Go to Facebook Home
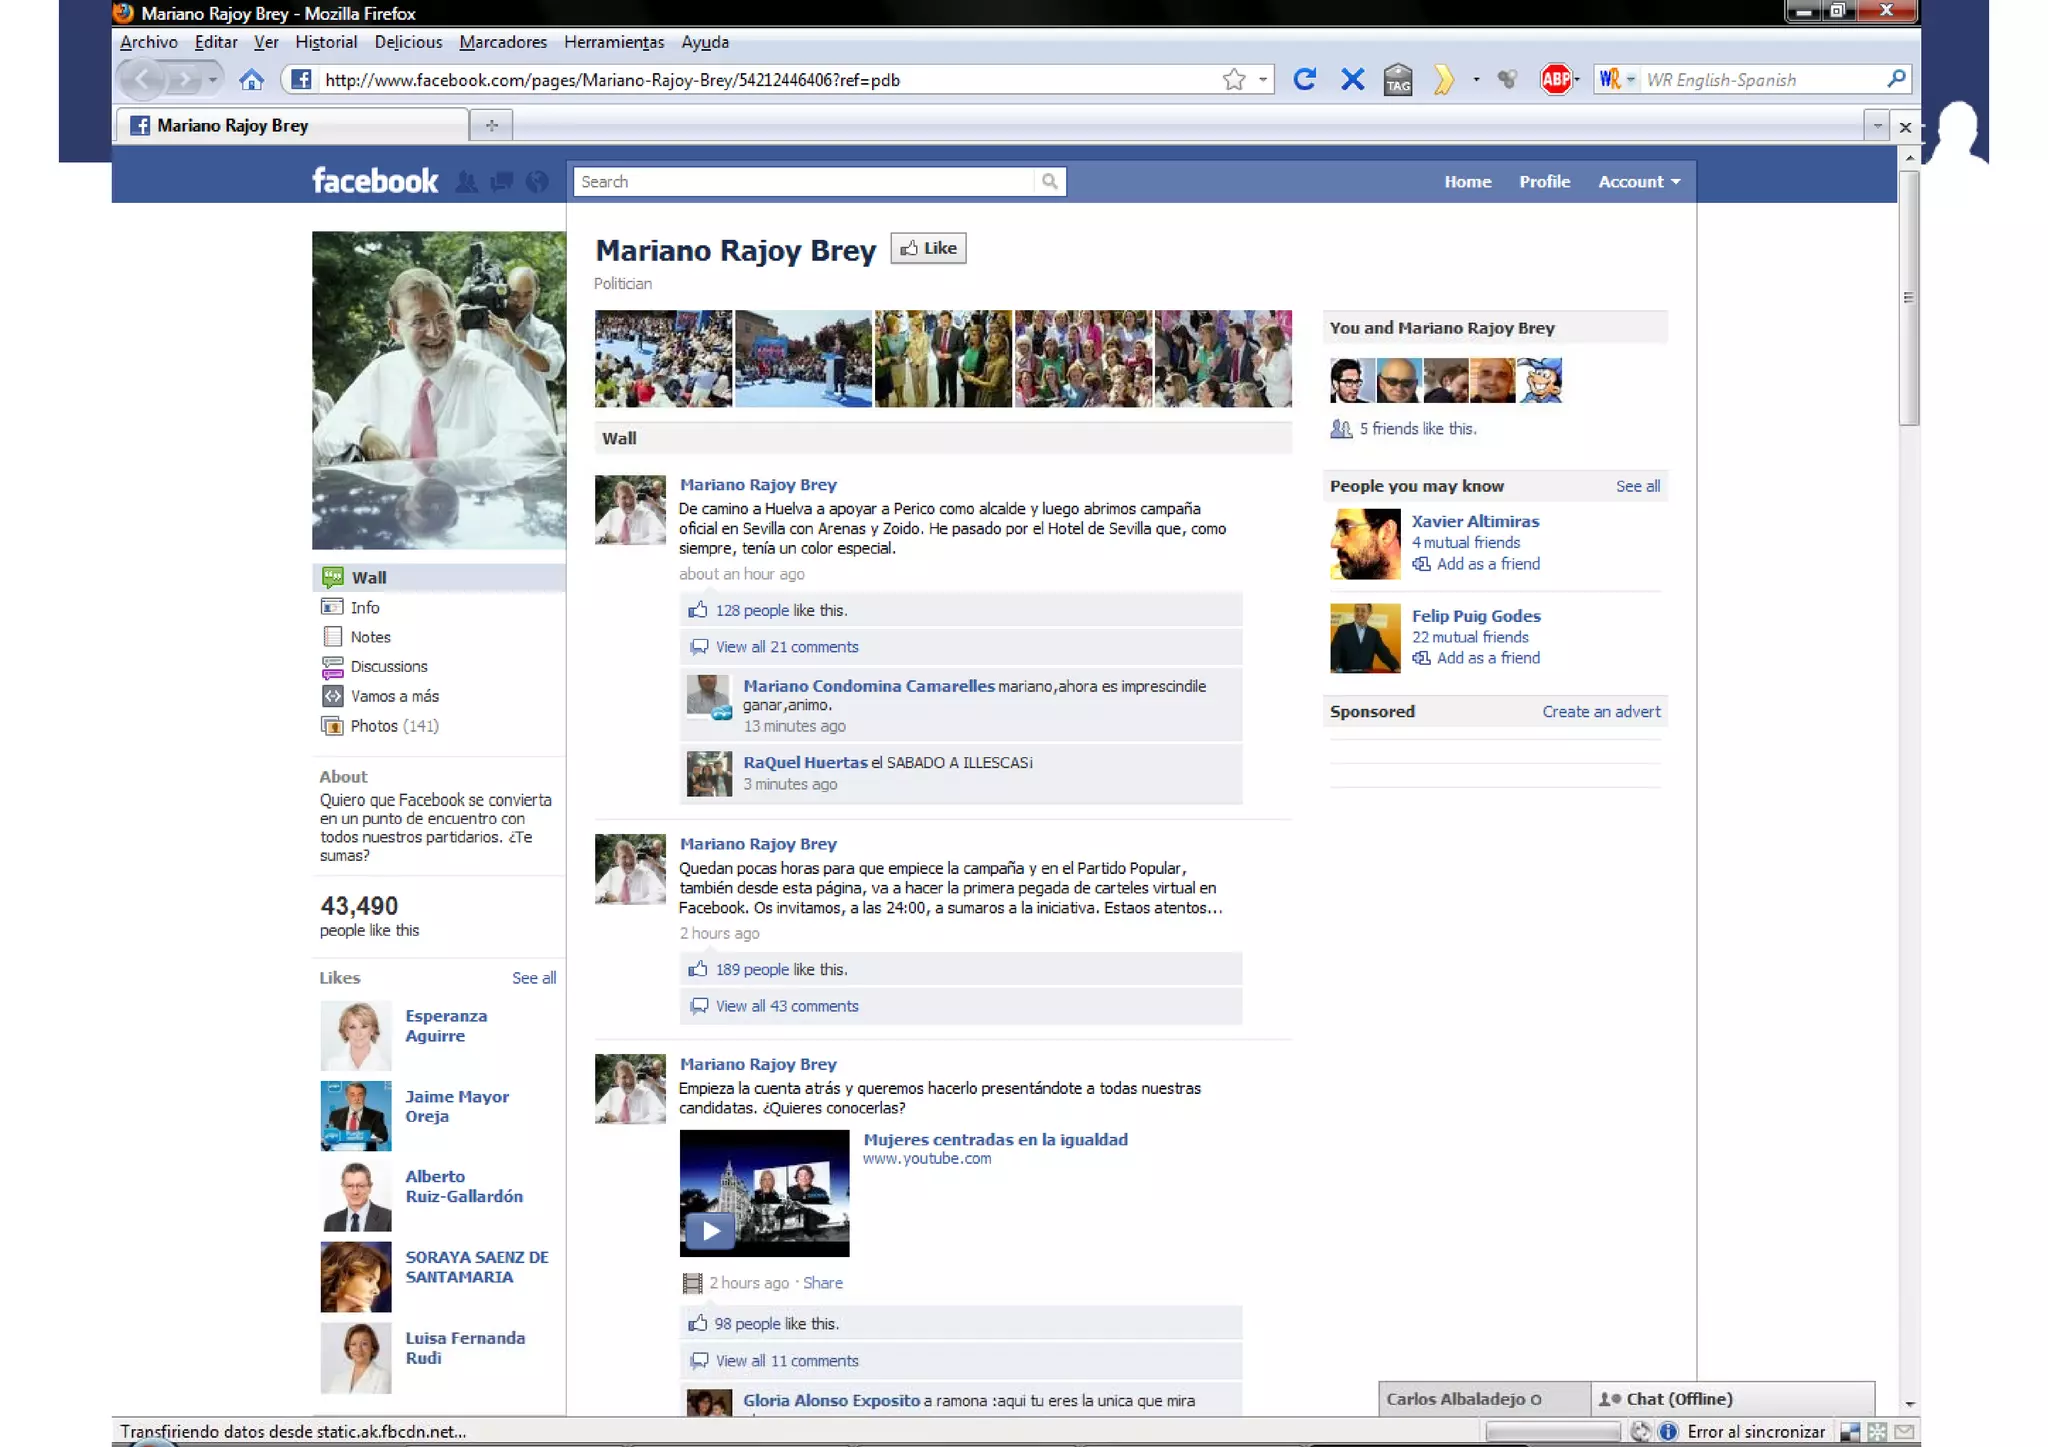 [x=1467, y=181]
